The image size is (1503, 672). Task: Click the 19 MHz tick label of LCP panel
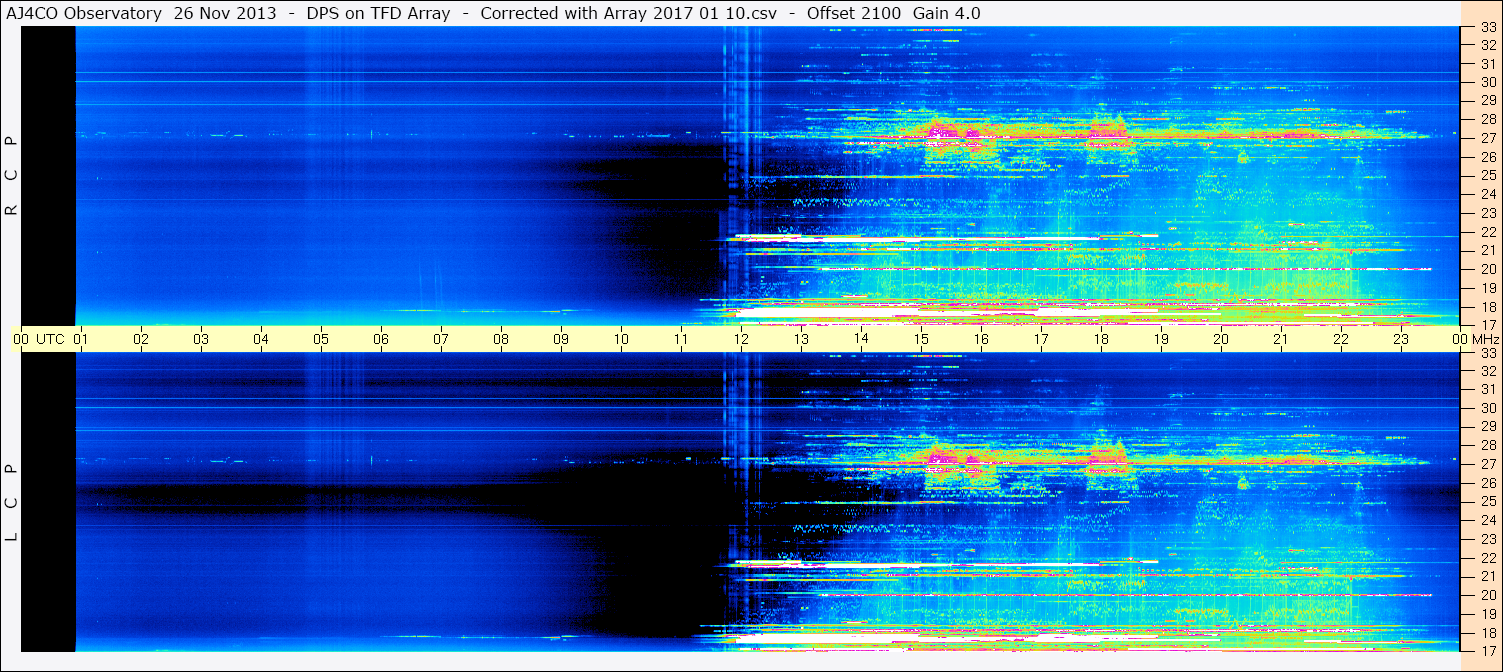1488,614
